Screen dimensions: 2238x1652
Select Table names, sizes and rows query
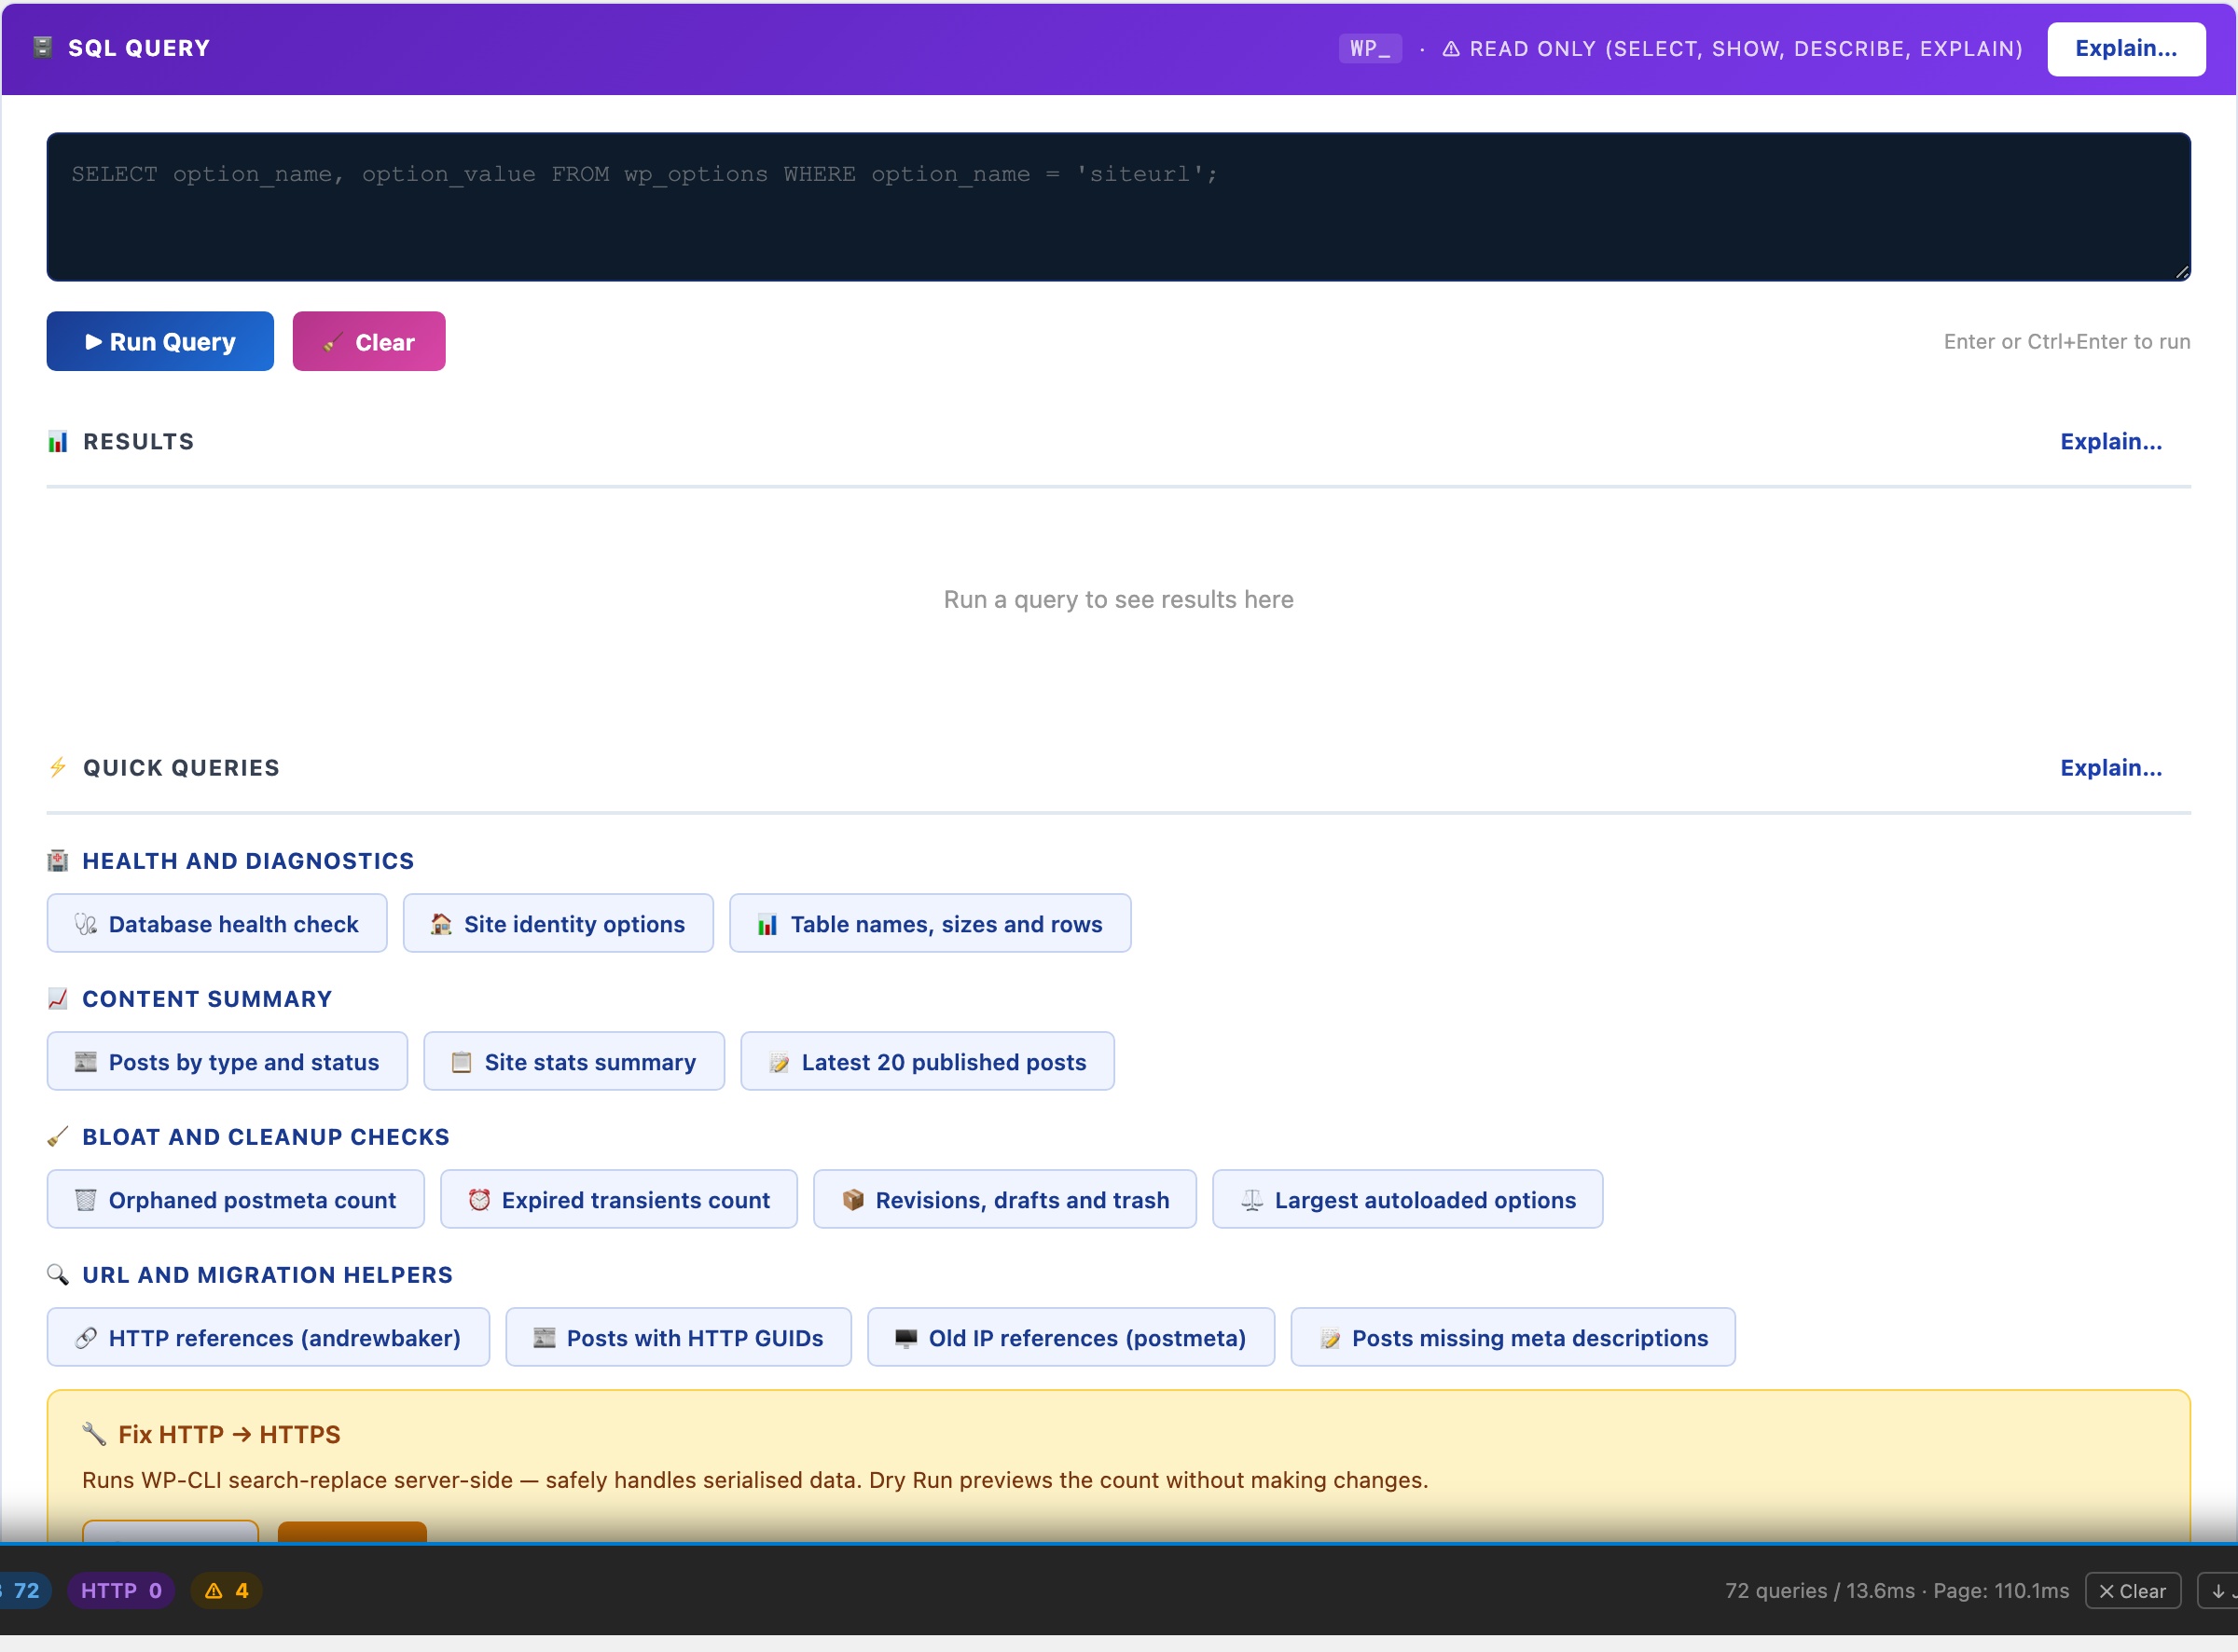click(x=930, y=923)
